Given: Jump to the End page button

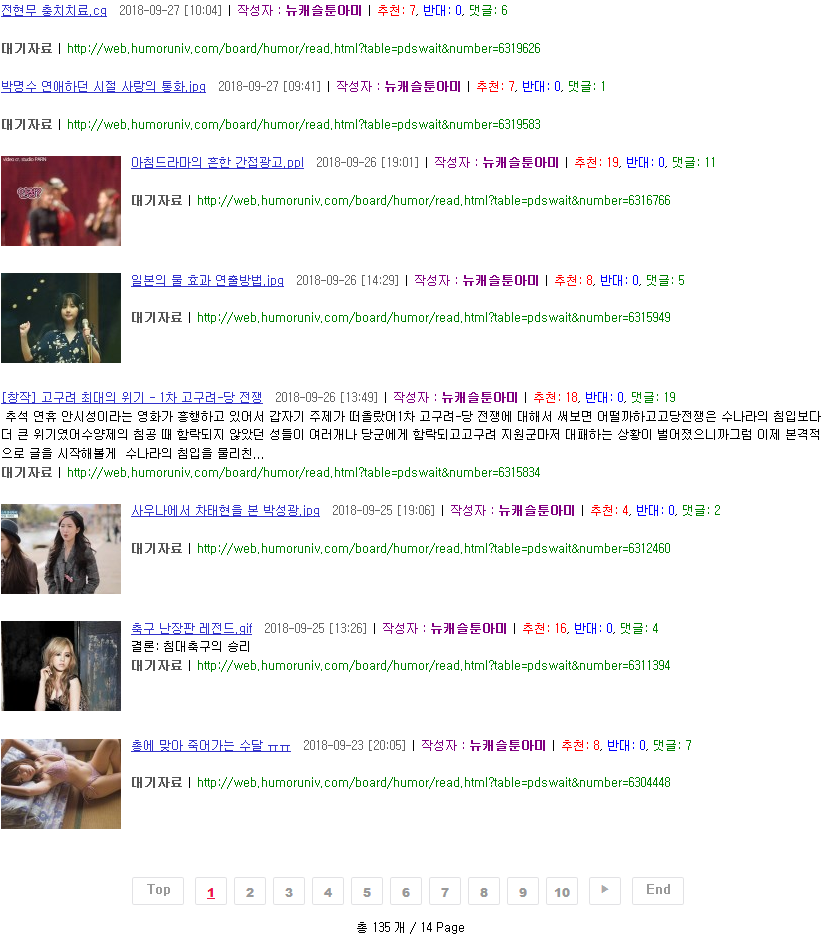Looking at the screenshot, I should [x=658, y=891].
